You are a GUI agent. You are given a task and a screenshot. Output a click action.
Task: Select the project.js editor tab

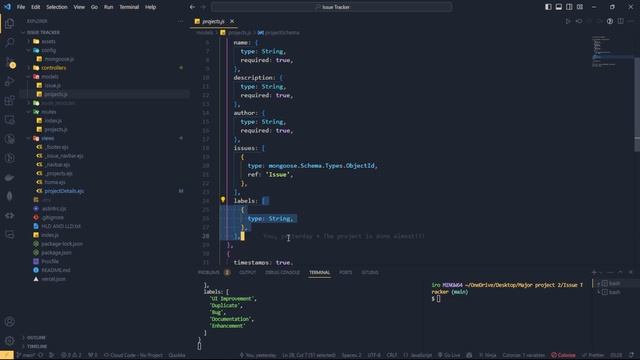(213, 21)
